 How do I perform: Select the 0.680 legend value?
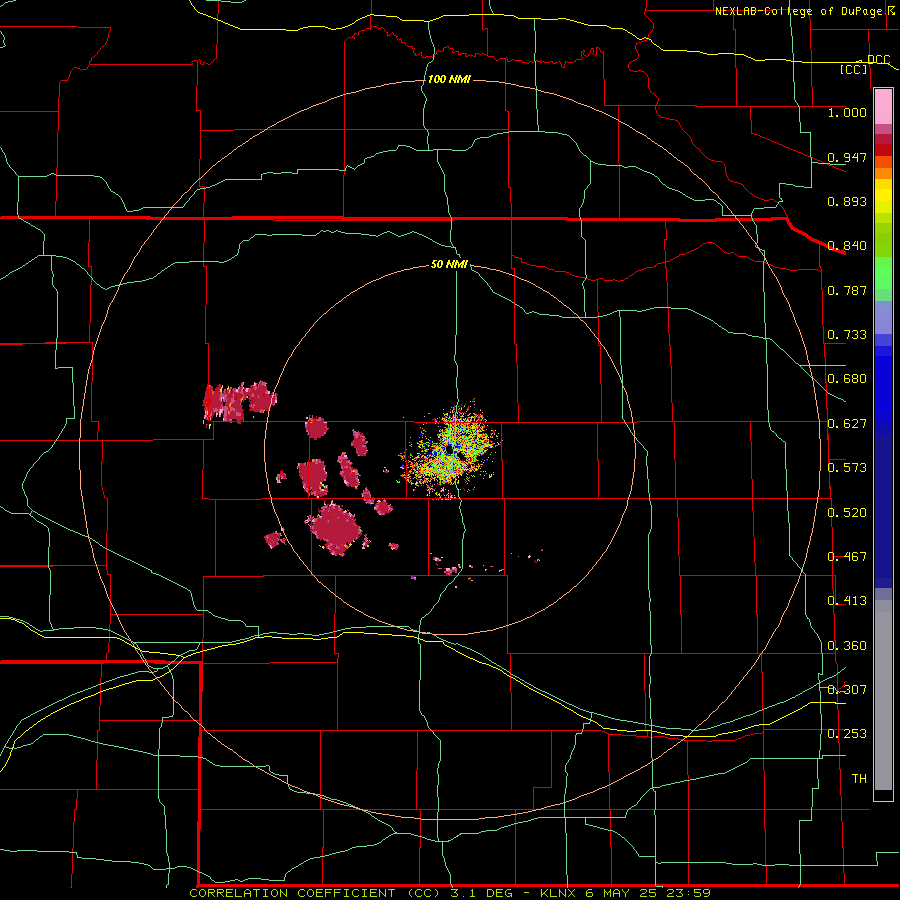click(847, 379)
